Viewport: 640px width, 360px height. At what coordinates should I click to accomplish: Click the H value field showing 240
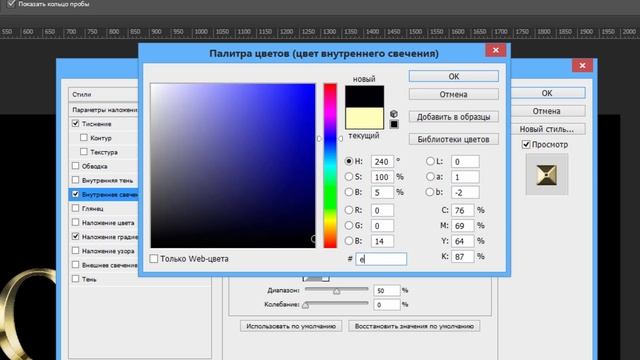click(x=382, y=162)
